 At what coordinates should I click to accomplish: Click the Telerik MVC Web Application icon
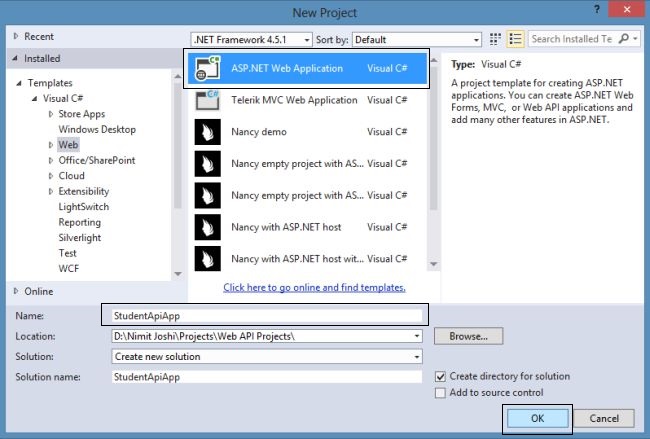208,100
